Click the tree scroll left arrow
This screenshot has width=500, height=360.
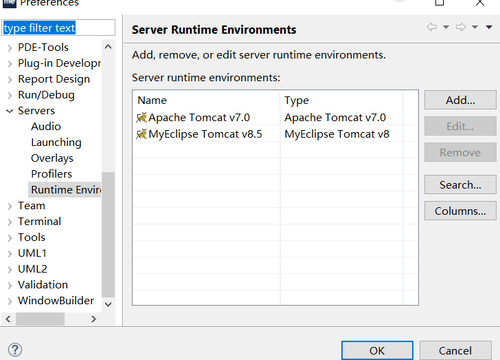tap(8, 319)
